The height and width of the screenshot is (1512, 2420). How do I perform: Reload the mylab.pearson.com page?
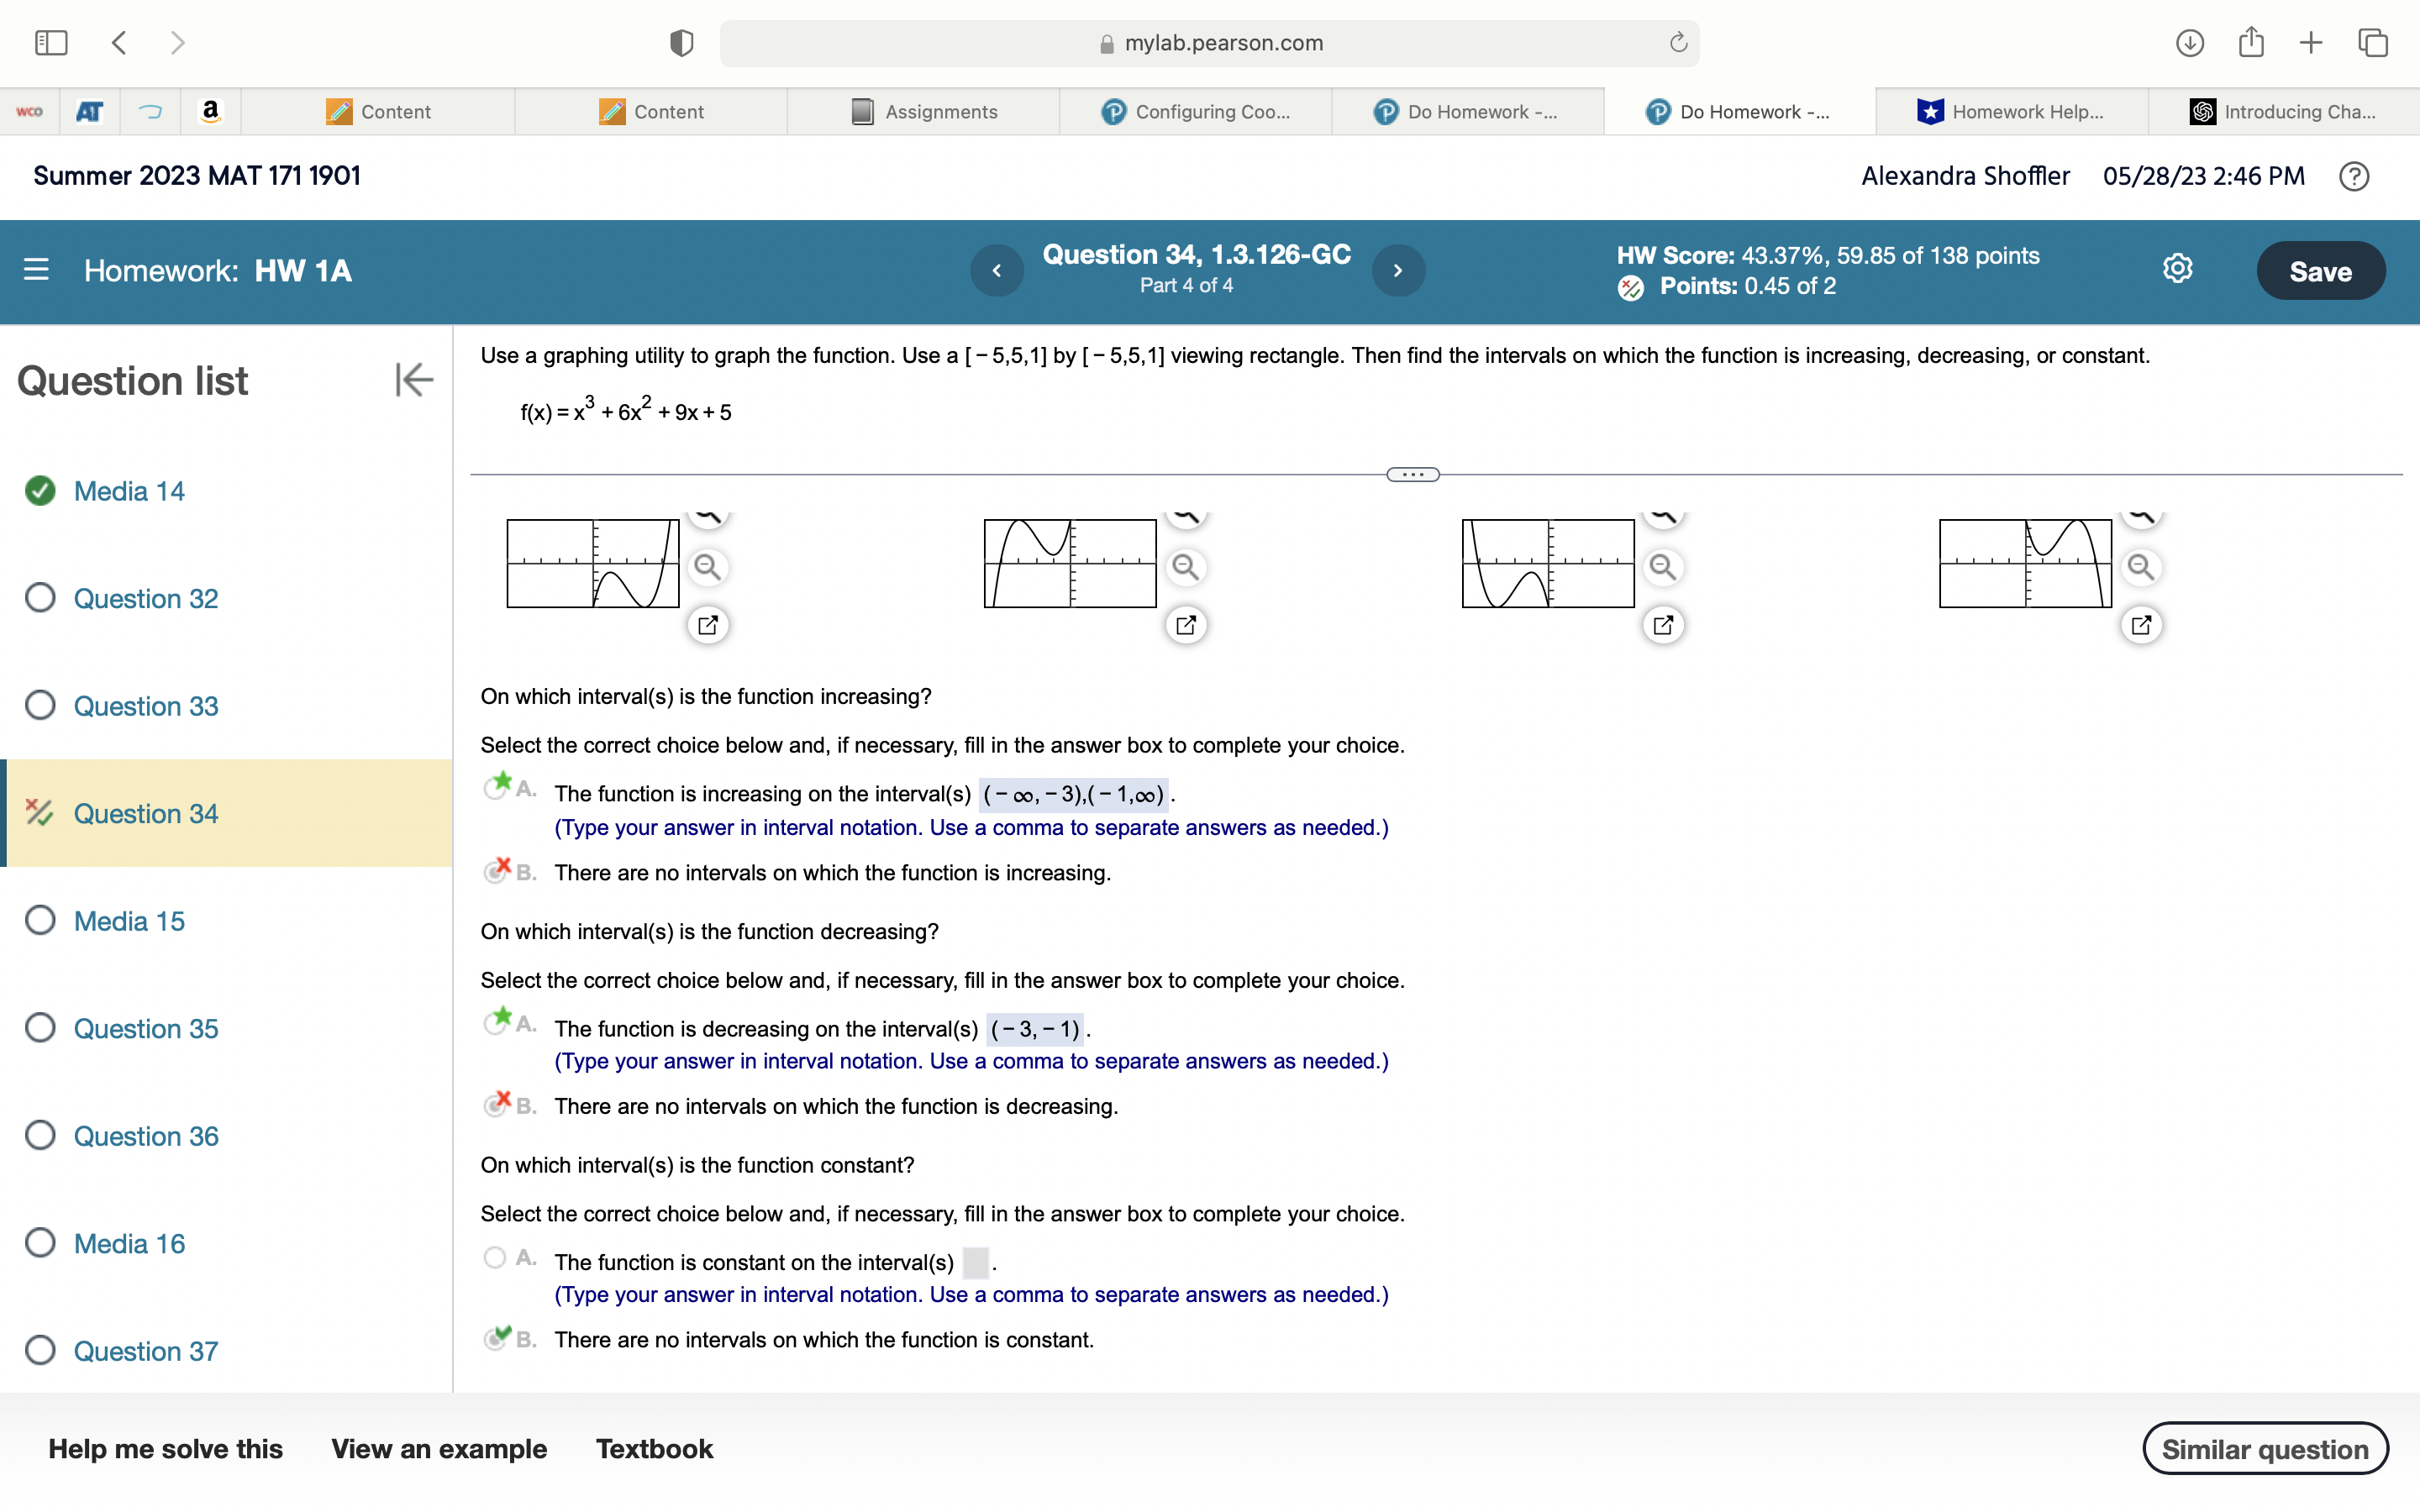click(x=1678, y=42)
